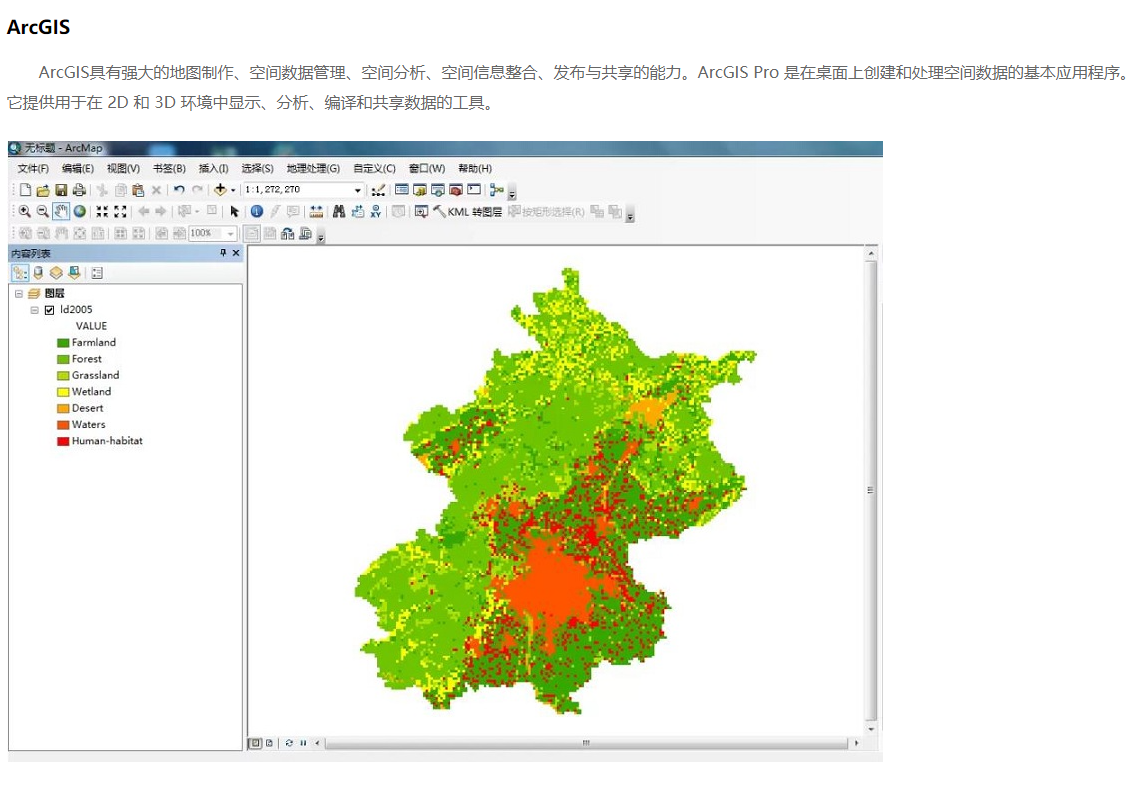
Task: Open the 文件(F) menu
Action: coord(33,168)
